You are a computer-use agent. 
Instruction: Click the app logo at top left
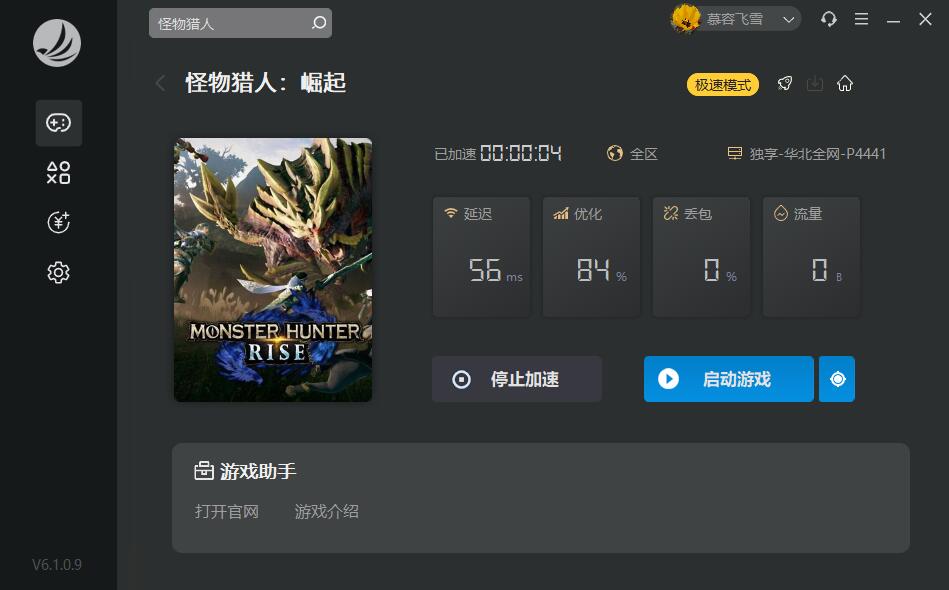(57, 43)
